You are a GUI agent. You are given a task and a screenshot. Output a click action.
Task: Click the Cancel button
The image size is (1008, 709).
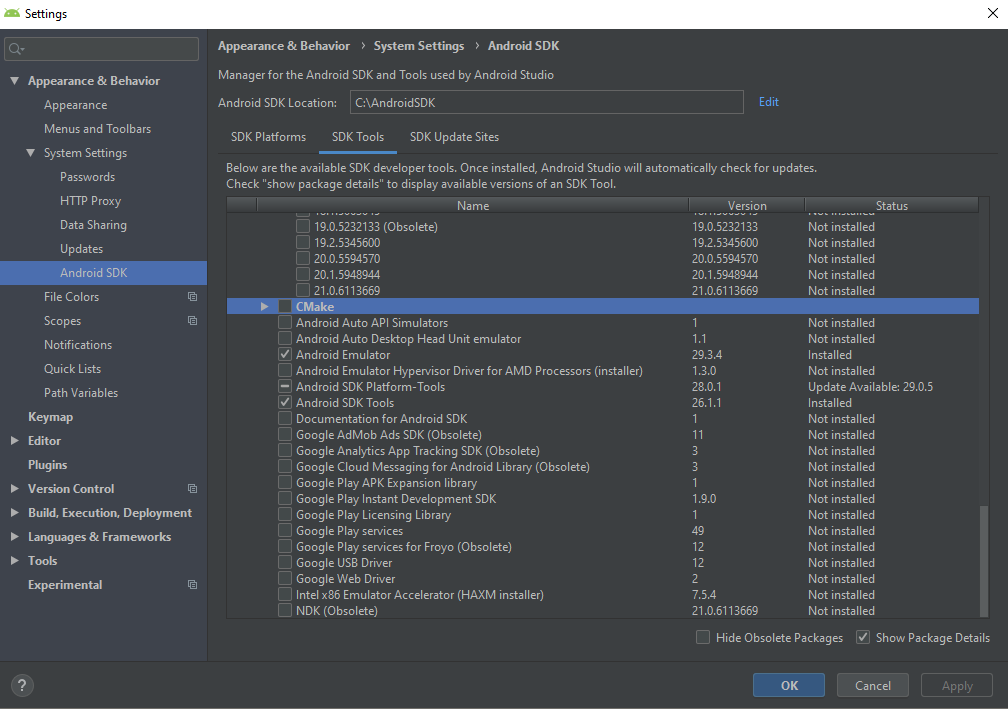872,685
